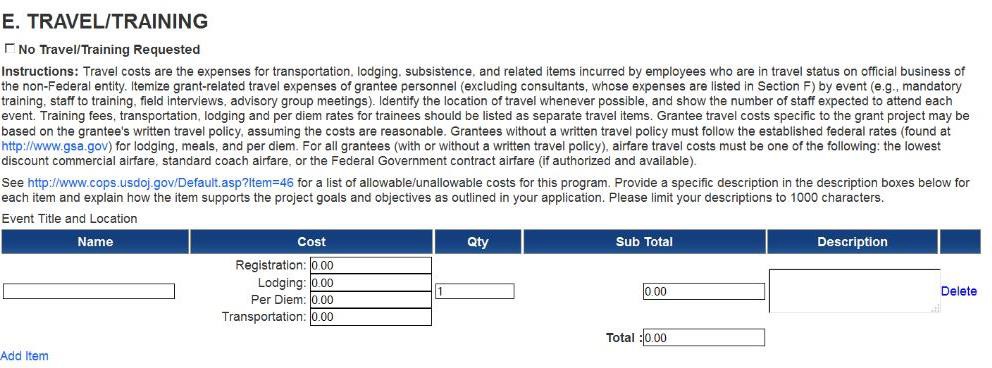Click the Qty input field
992x368 pixels.
click(x=474, y=291)
